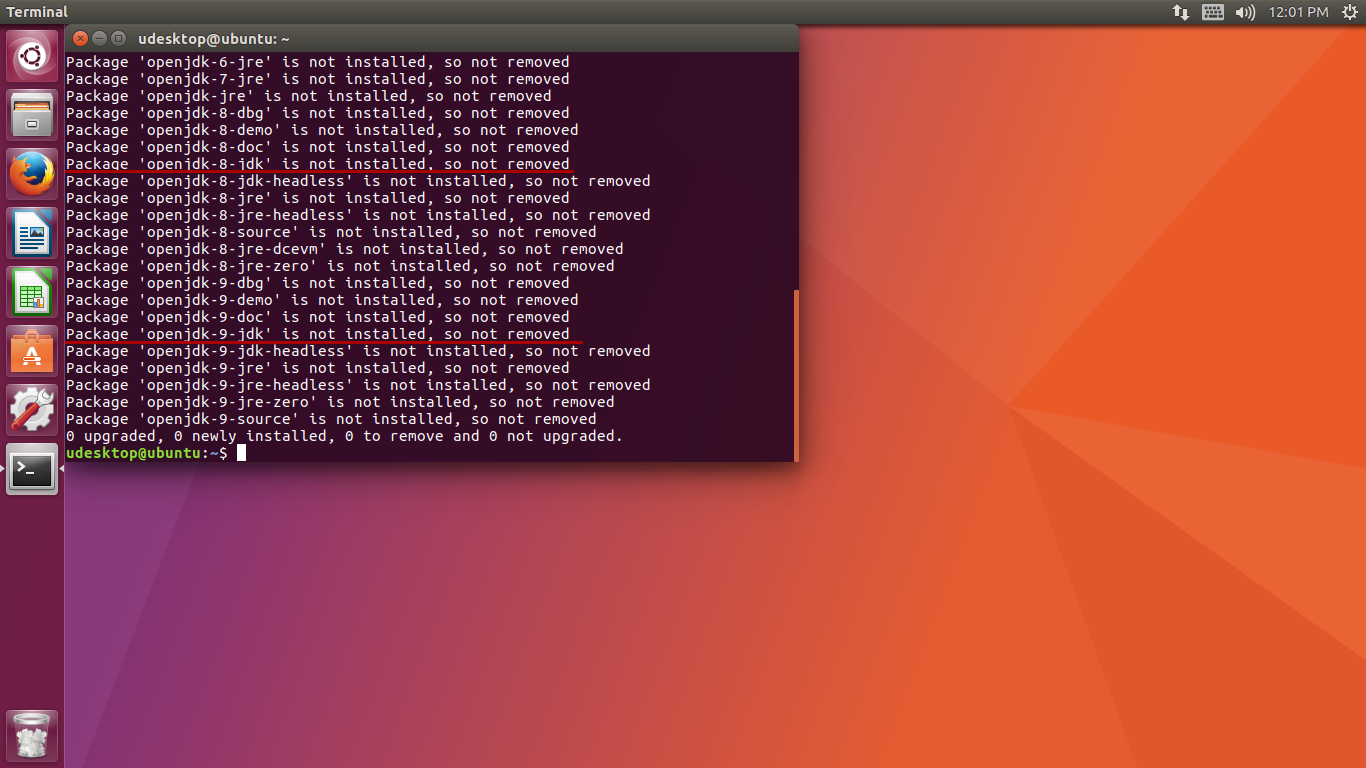Open the Ubuntu Dash search launcher
Image resolution: width=1366 pixels, height=768 pixels.
32,56
